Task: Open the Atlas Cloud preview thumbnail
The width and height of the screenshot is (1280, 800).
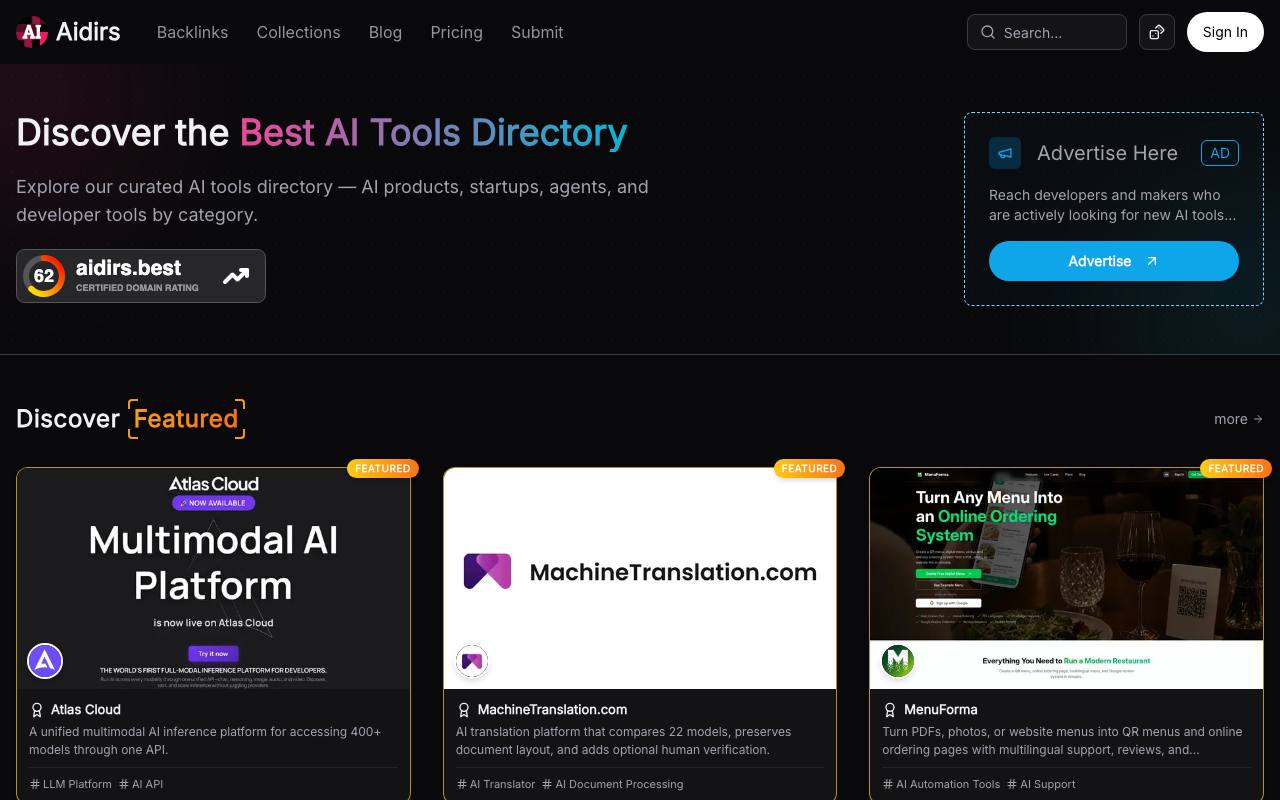Action: pos(213,578)
